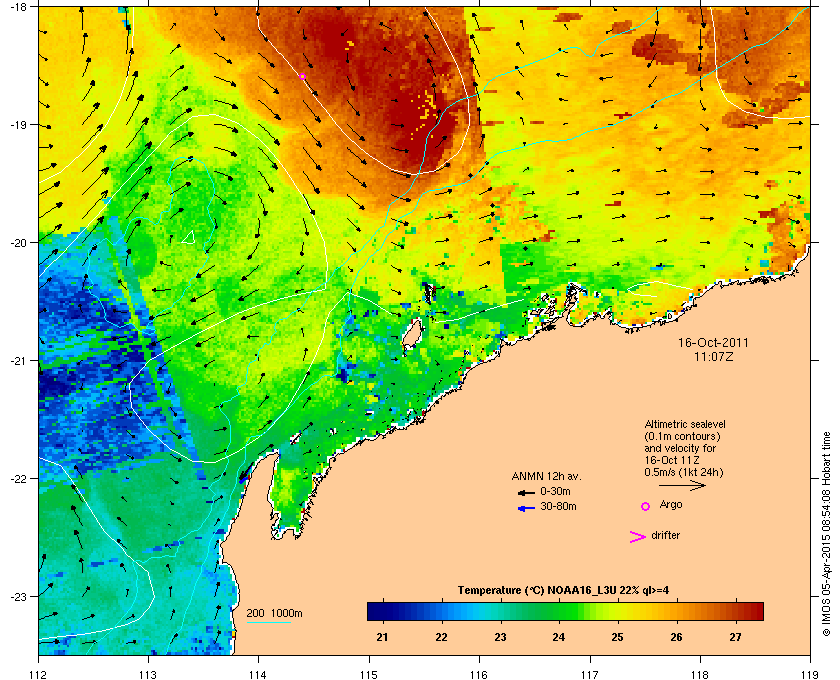Click the velocity scale arrow in the legend
This screenshot has height=680, width=840.
coord(682,485)
